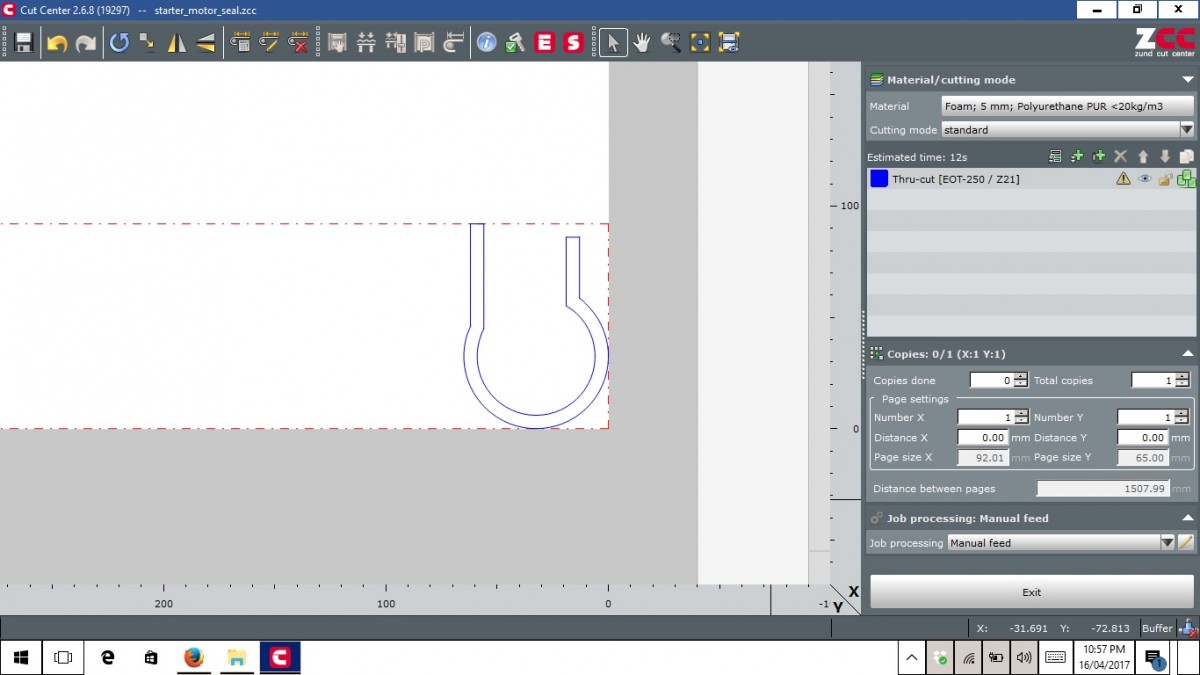Save the job with the floppy disk icon
1200x675 pixels.
pyautogui.click(x=24, y=43)
